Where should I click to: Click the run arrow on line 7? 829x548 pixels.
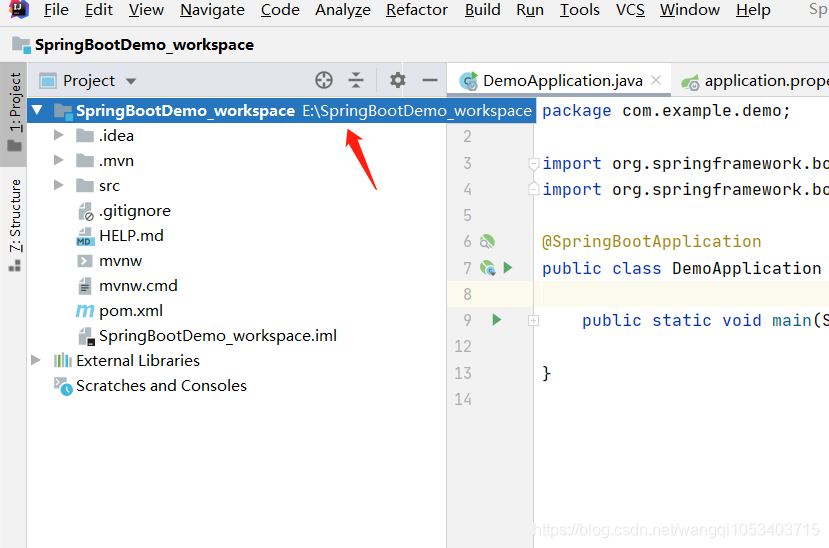[508, 267]
